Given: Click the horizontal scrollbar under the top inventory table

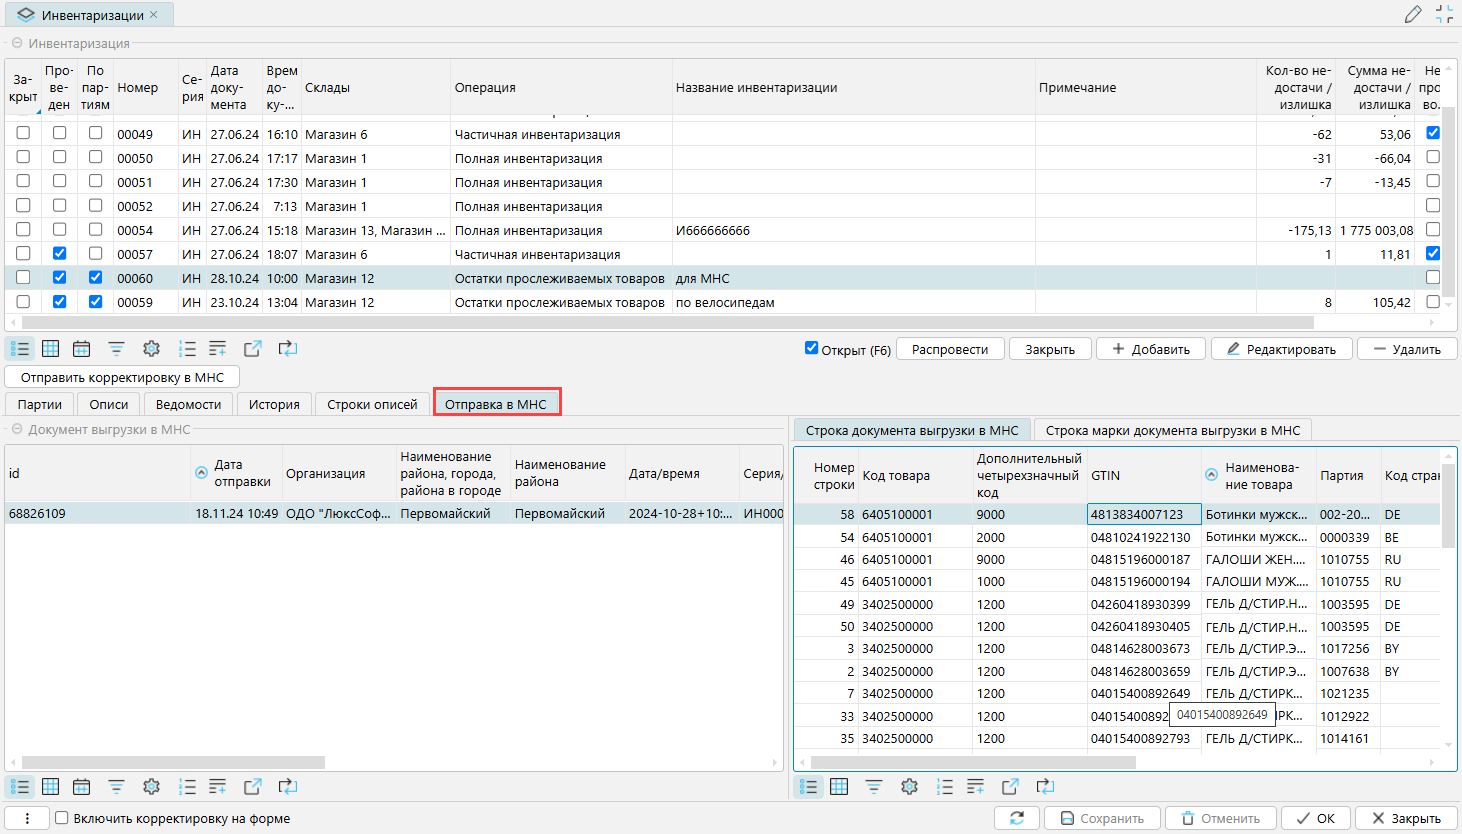Looking at the screenshot, I should pos(660,323).
